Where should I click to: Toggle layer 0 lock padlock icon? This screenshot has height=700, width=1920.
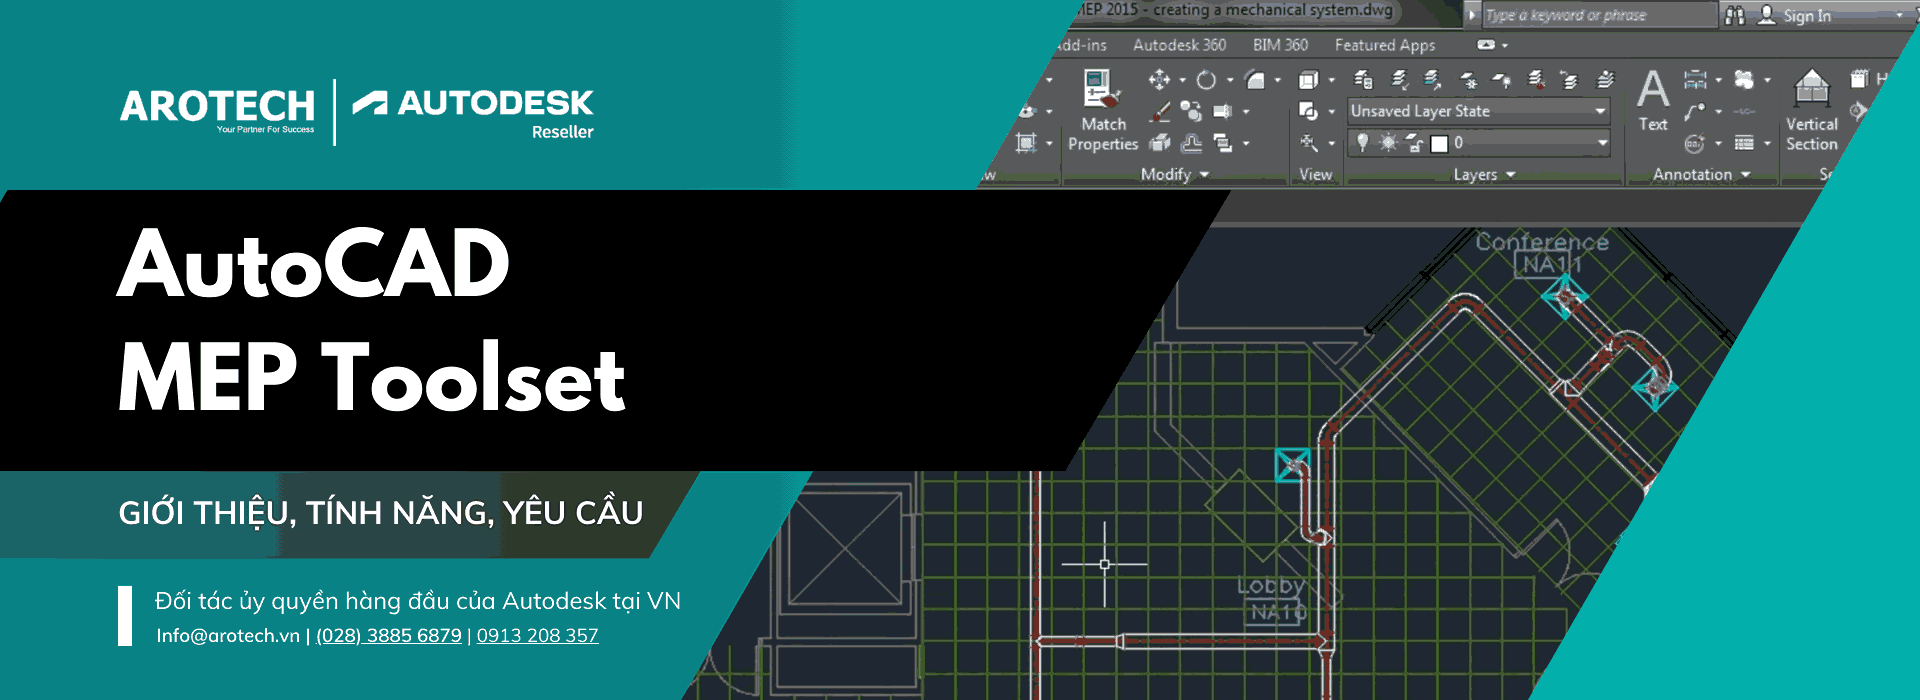[x=1414, y=143]
